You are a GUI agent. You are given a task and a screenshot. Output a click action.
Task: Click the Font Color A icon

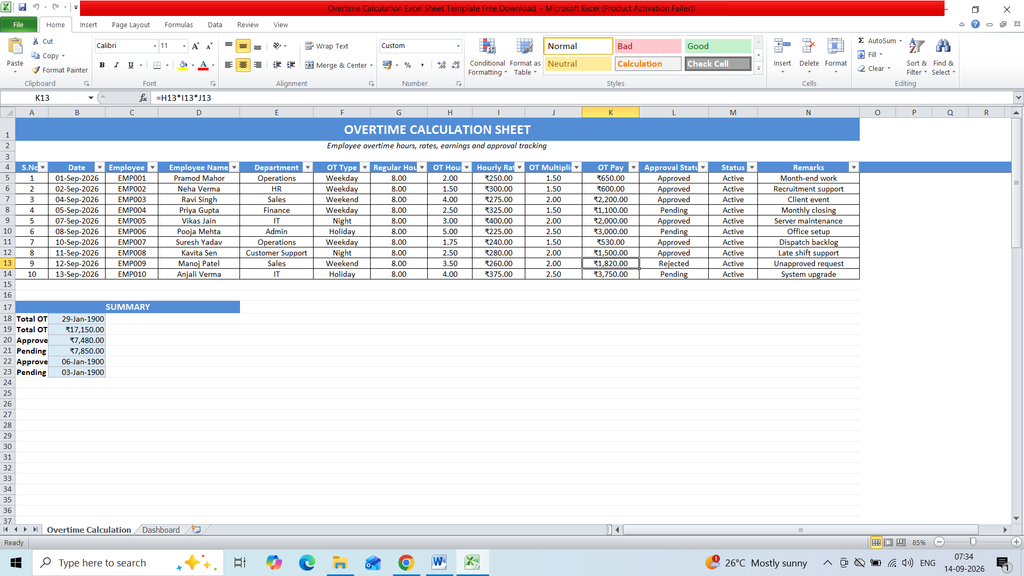(203, 65)
